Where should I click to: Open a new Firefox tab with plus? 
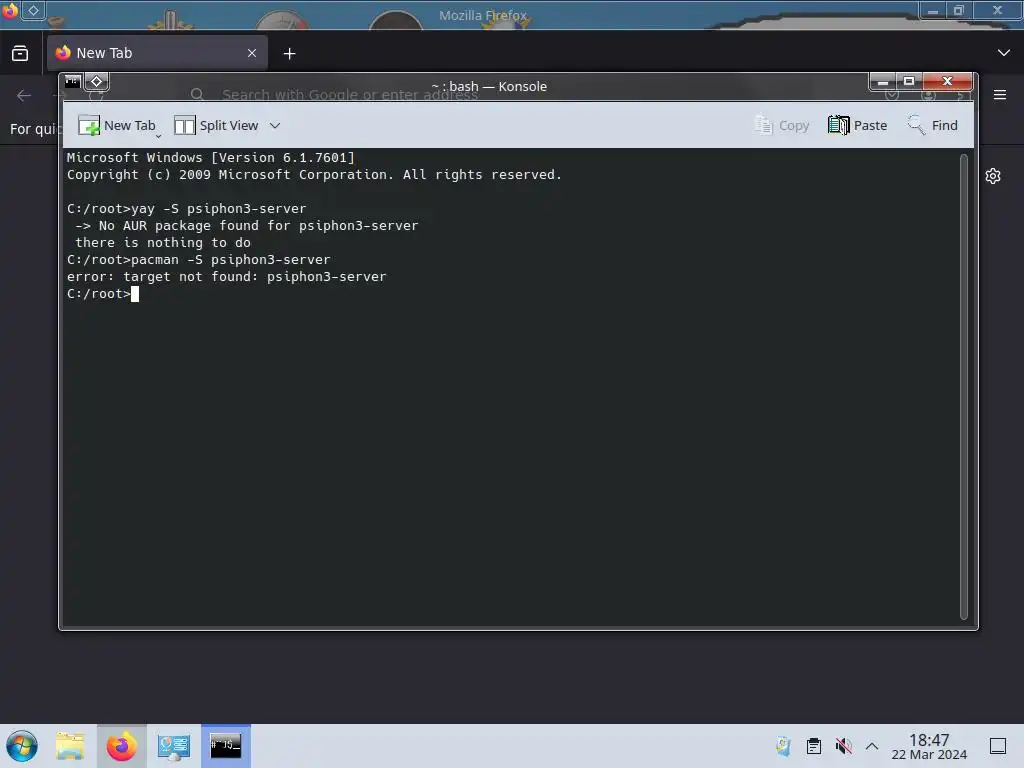289,54
